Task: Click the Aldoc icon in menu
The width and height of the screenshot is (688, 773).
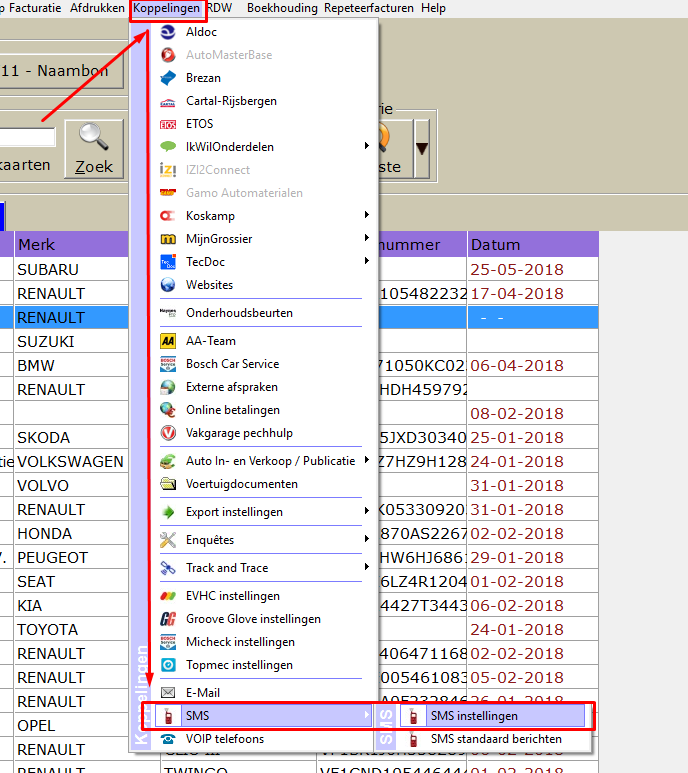Action: click(x=168, y=32)
